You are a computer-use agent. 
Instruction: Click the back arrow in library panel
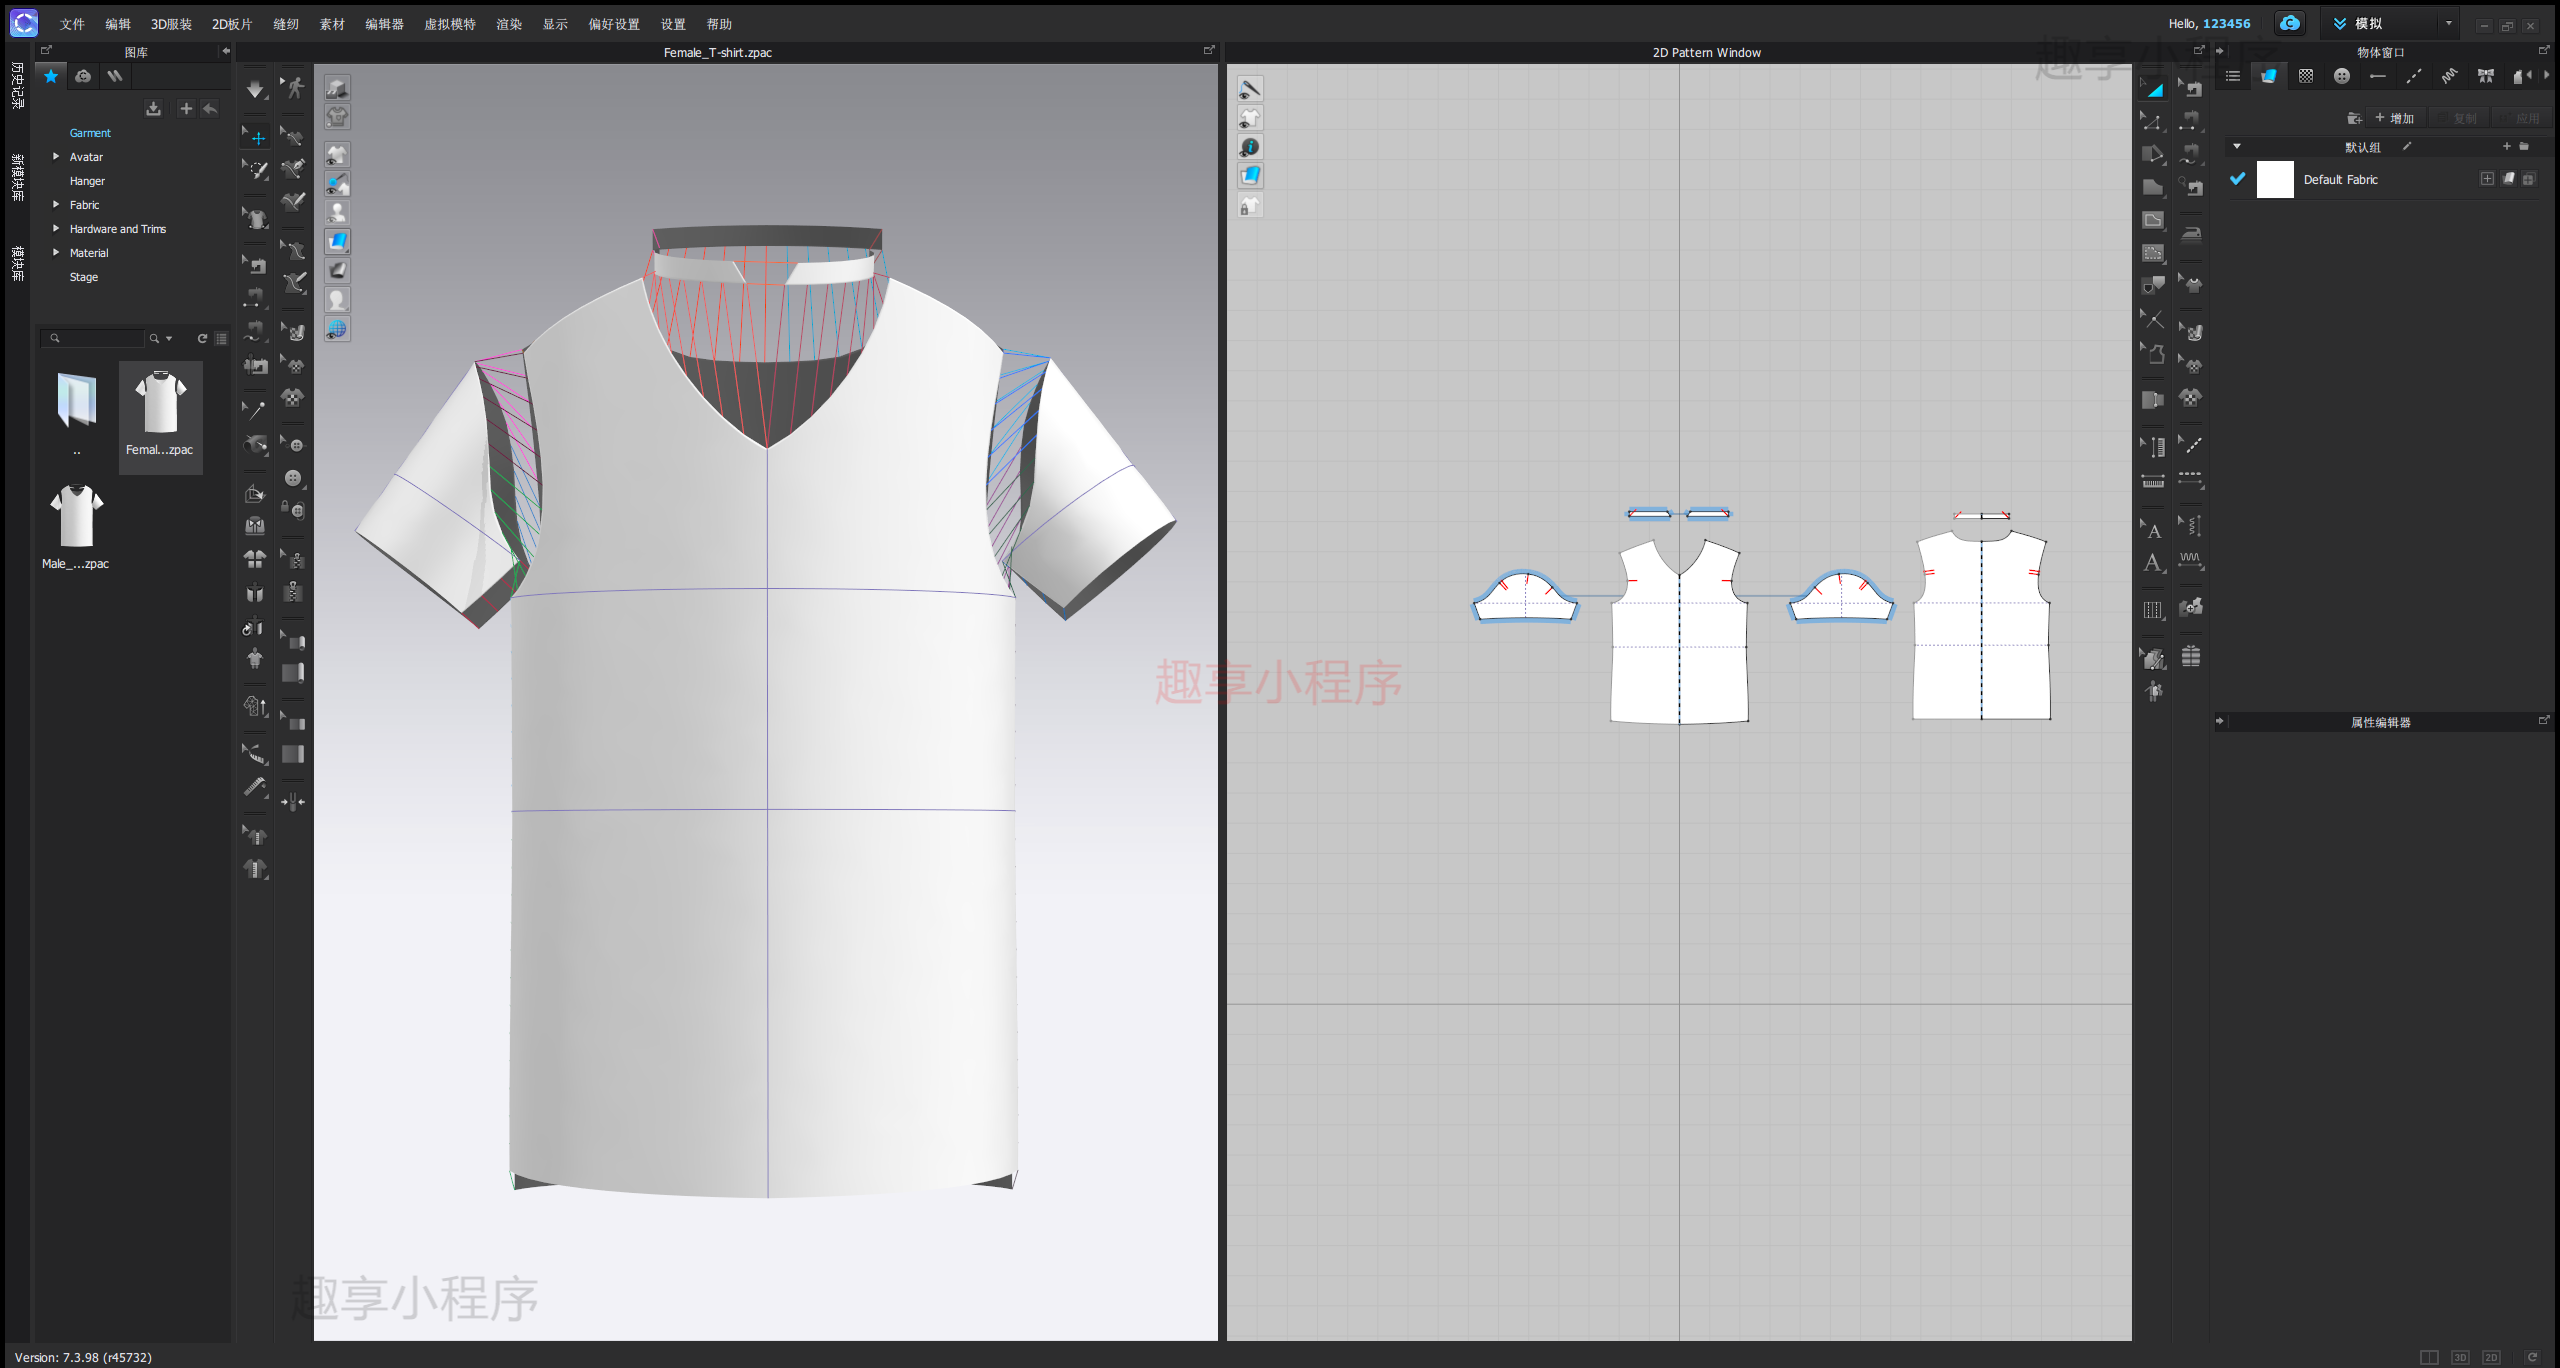210,108
